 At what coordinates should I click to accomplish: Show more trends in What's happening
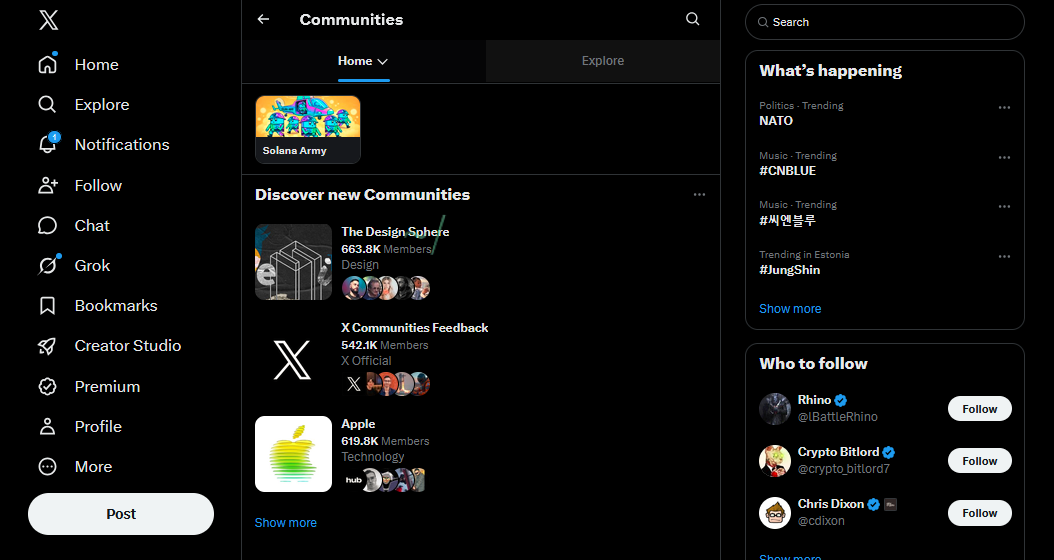[790, 309]
